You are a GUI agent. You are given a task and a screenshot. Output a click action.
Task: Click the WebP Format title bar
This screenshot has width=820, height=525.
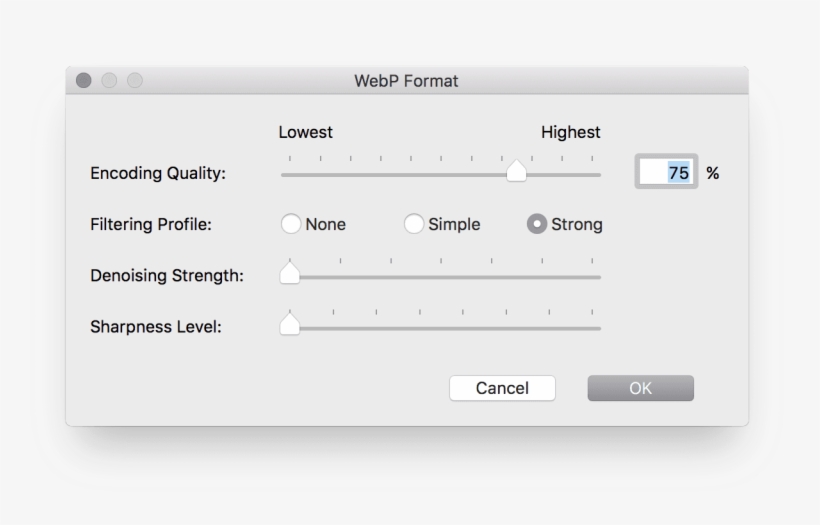tap(406, 81)
